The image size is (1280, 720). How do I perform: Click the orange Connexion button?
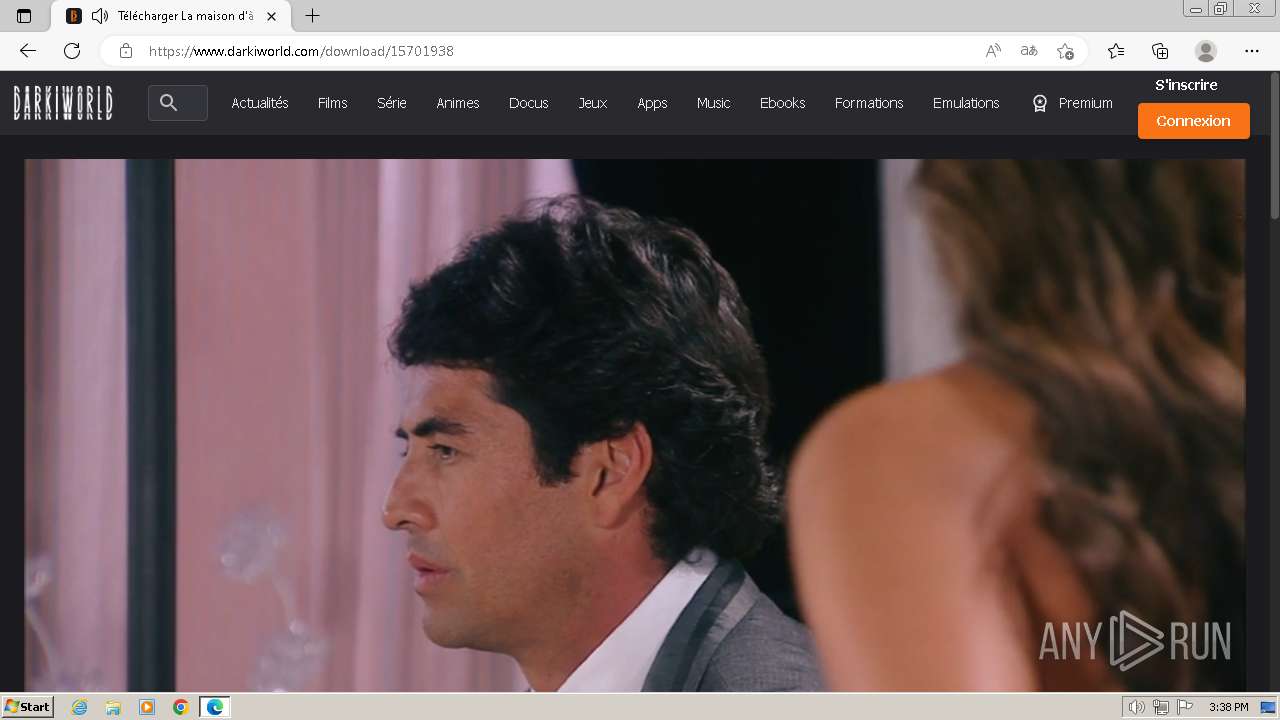pyautogui.click(x=1194, y=121)
